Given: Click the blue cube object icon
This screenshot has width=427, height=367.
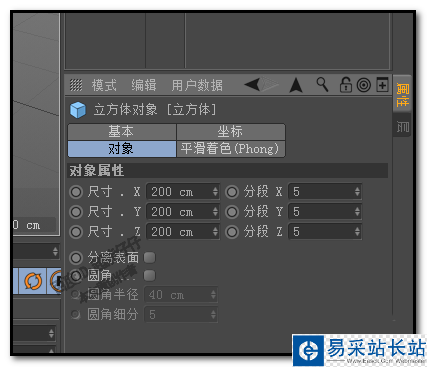Looking at the screenshot, I should coord(78,110).
